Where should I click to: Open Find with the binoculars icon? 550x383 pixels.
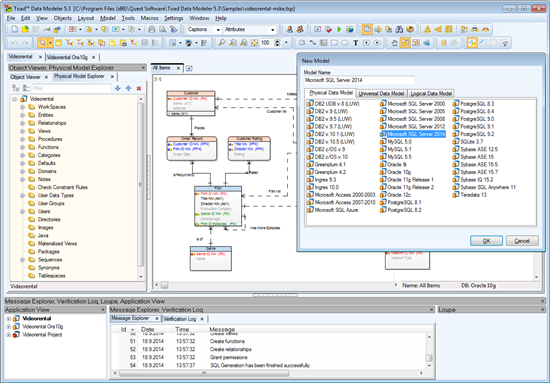click(x=399, y=29)
